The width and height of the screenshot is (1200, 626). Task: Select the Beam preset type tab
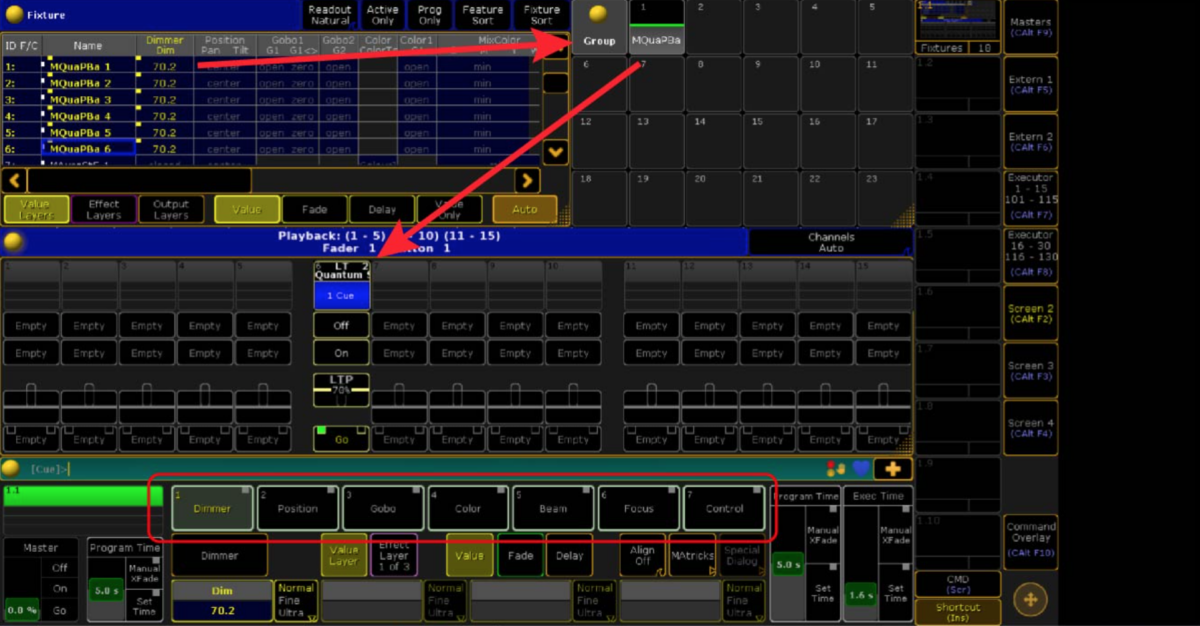(x=553, y=508)
